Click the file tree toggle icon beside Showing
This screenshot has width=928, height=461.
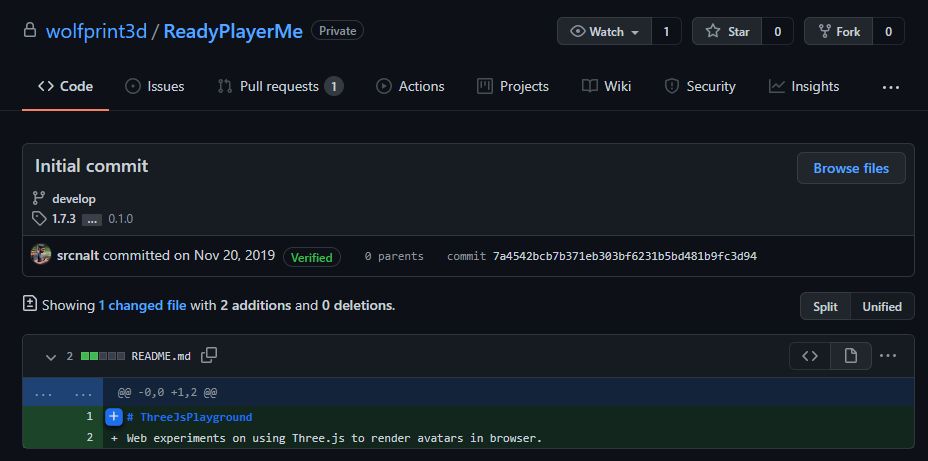tap(30, 304)
